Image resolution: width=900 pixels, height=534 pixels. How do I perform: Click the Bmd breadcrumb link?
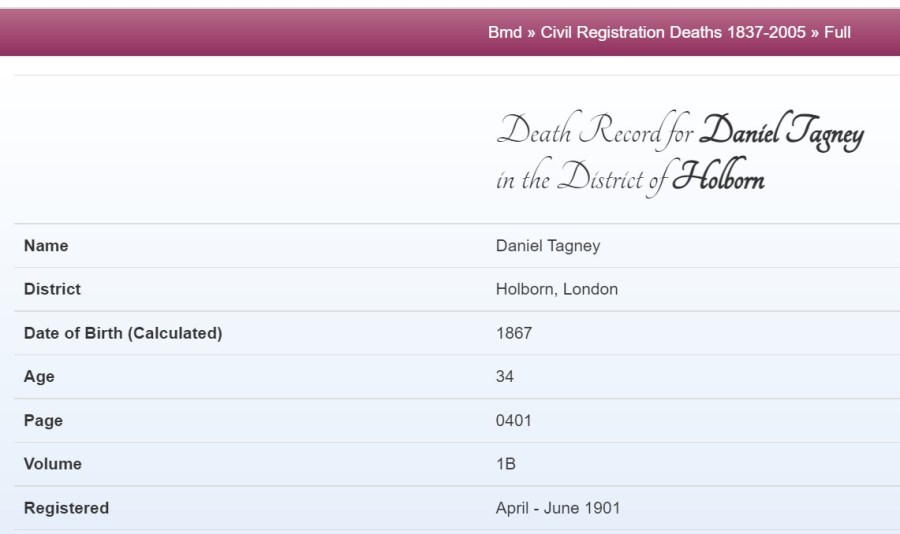[x=504, y=32]
